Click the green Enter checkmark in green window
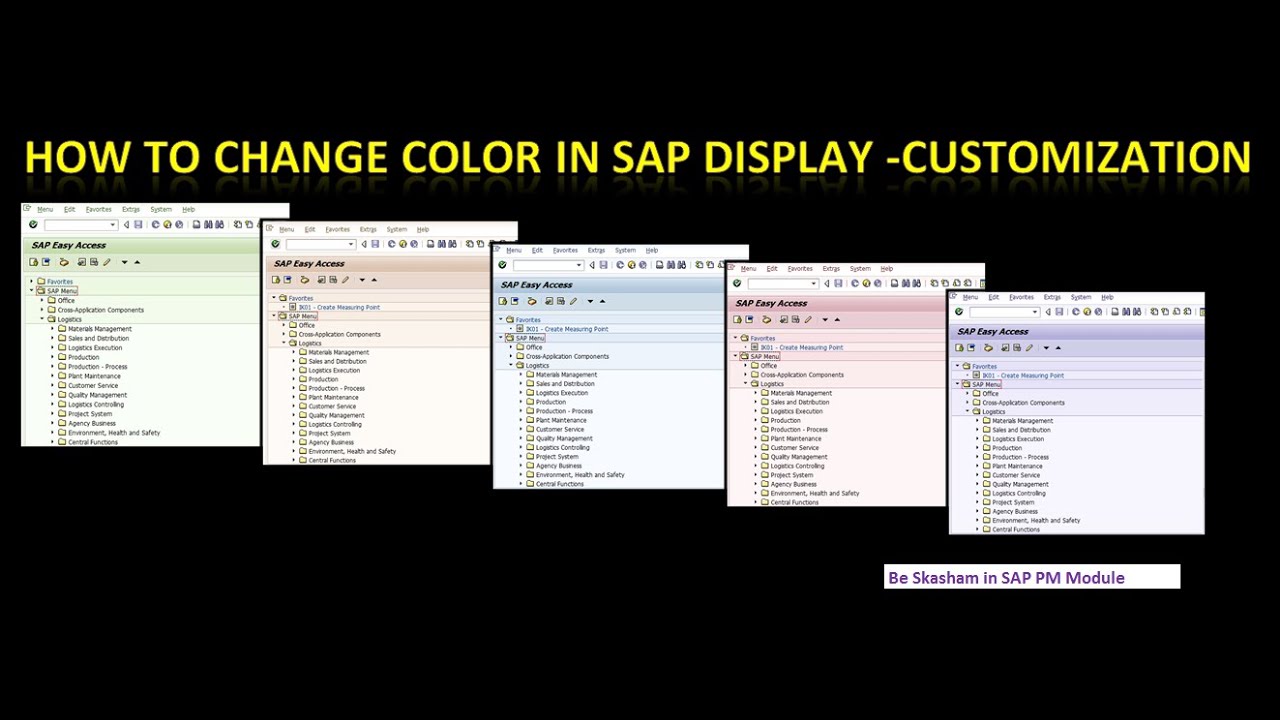The image size is (1280, 720). point(33,224)
